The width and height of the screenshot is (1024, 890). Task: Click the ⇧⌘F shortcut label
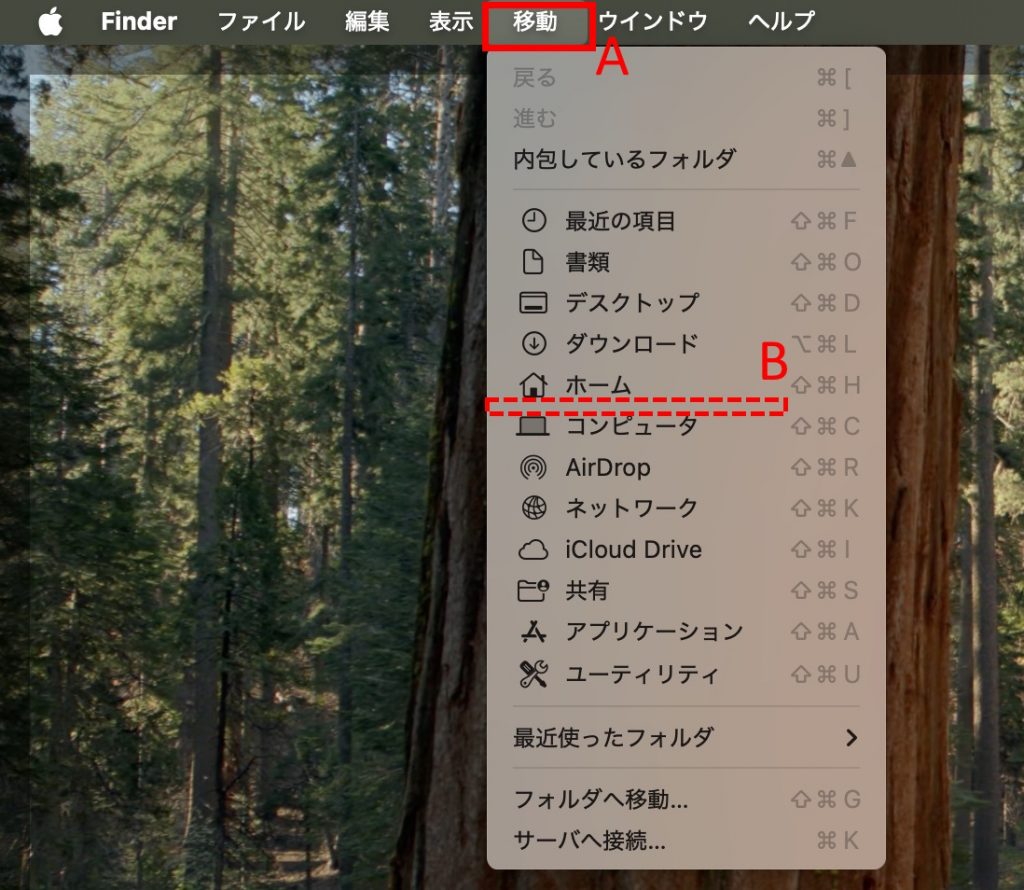824,221
